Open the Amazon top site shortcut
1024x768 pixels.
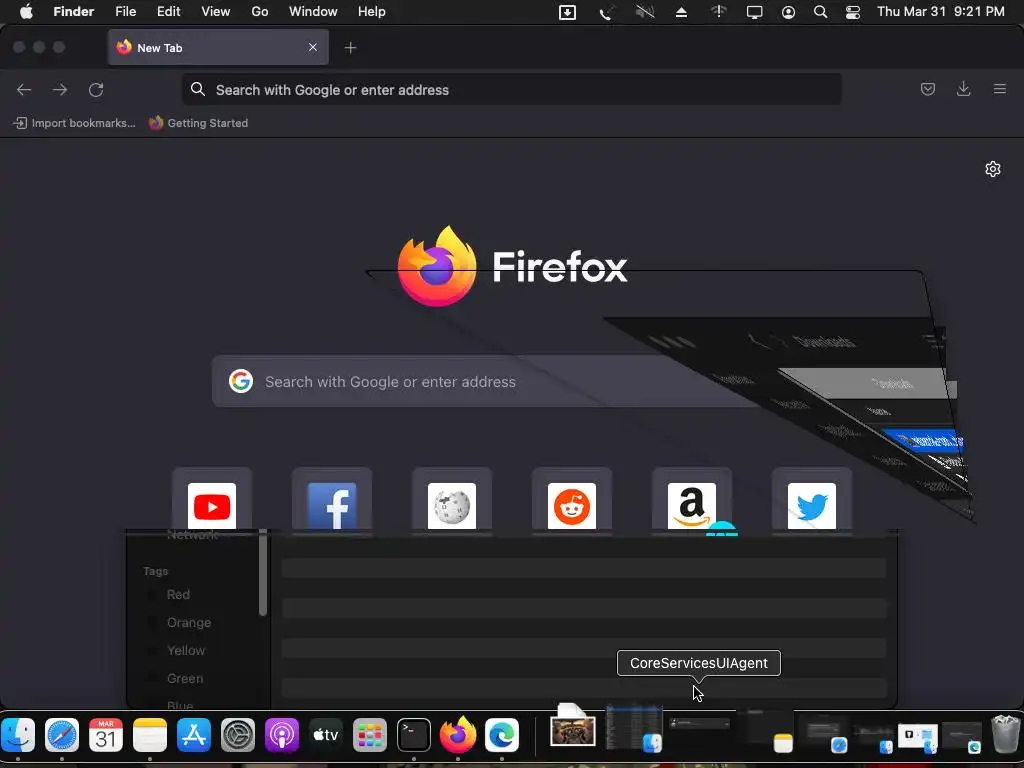tap(692, 502)
